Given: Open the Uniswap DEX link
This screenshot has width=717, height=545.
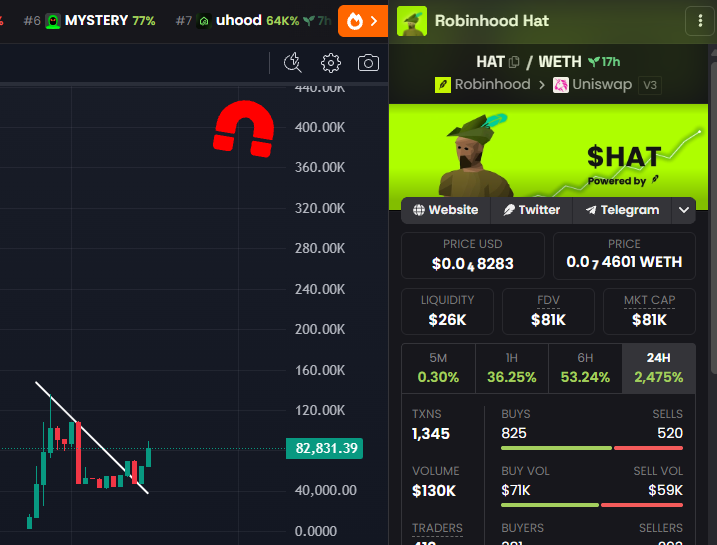Looking at the screenshot, I should (593, 85).
